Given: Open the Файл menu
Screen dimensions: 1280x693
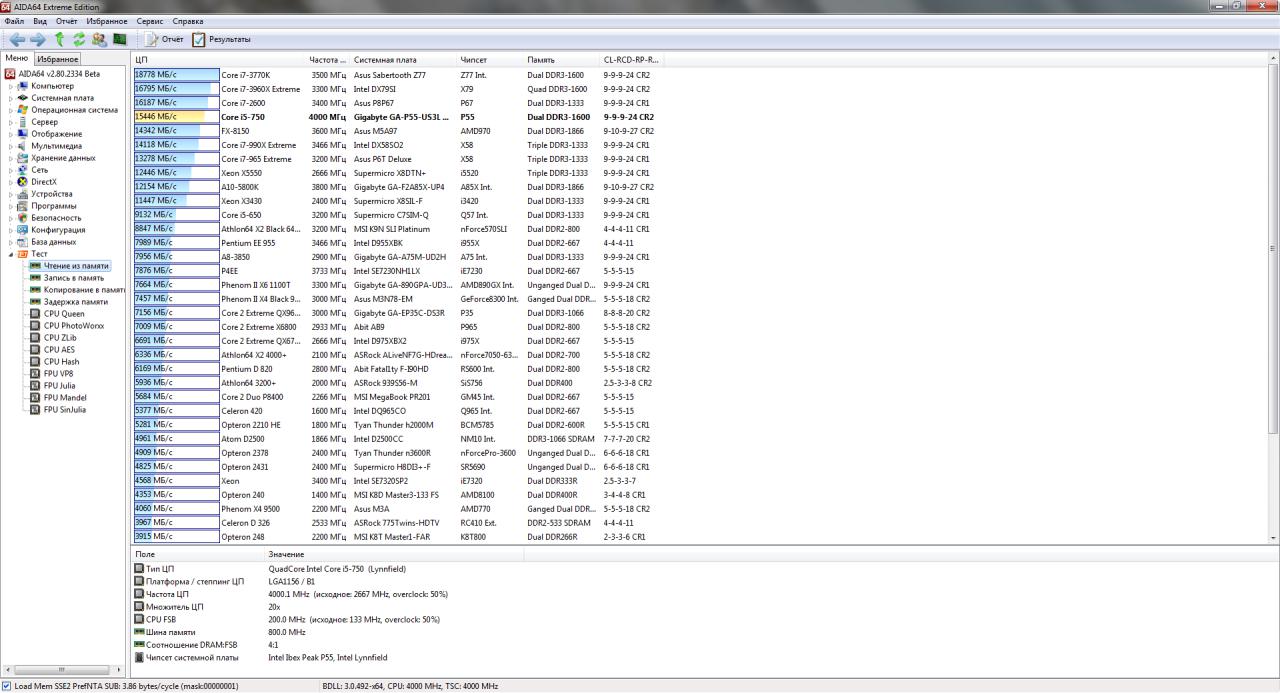Looking at the screenshot, I should tap(14, 21).
